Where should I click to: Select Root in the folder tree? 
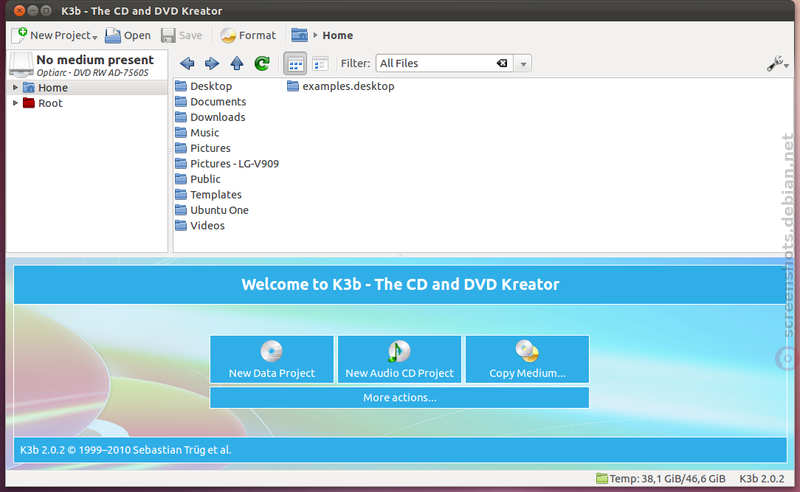50,103
